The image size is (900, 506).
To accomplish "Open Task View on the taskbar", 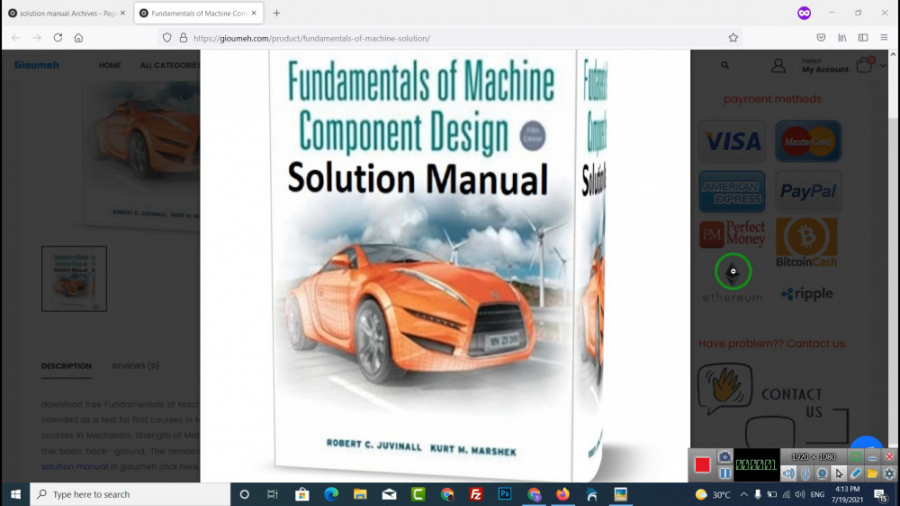I will click(x=273, y=494).
